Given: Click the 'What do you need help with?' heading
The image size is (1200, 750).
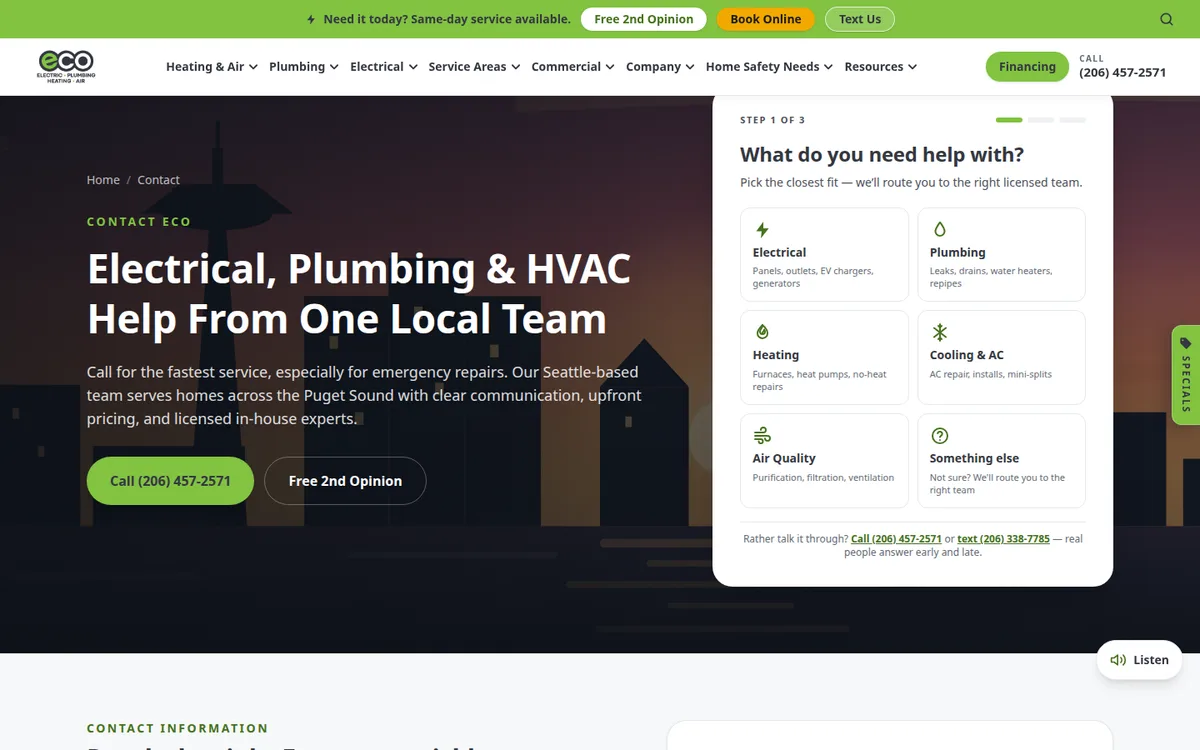Looking at the screenshot, I should (x=882, y=155).
